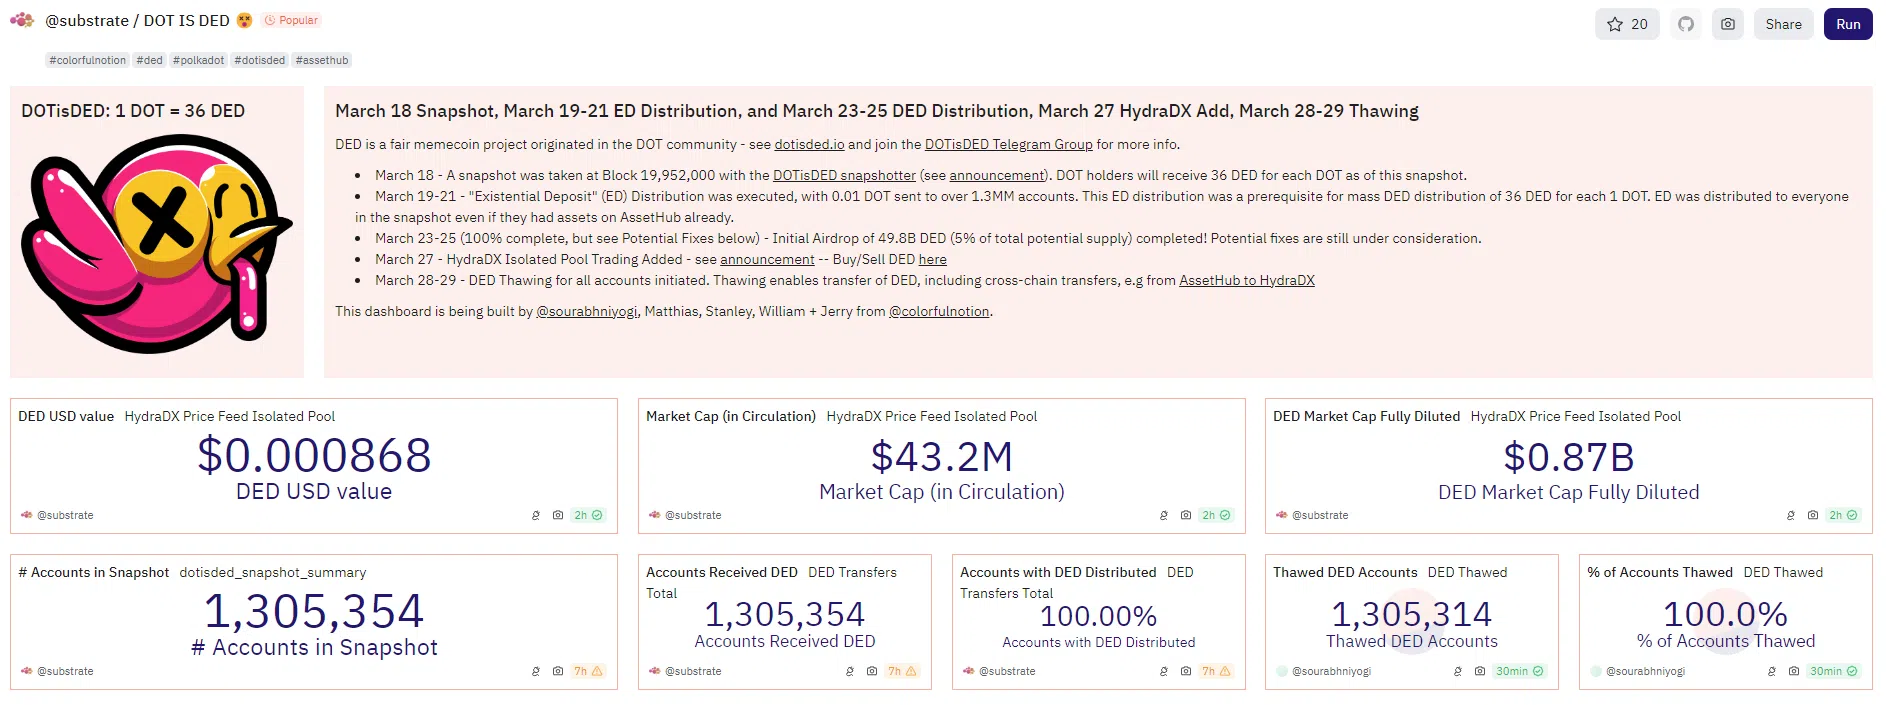Open % of Accounts Thawed query title

coord(1660,573)
